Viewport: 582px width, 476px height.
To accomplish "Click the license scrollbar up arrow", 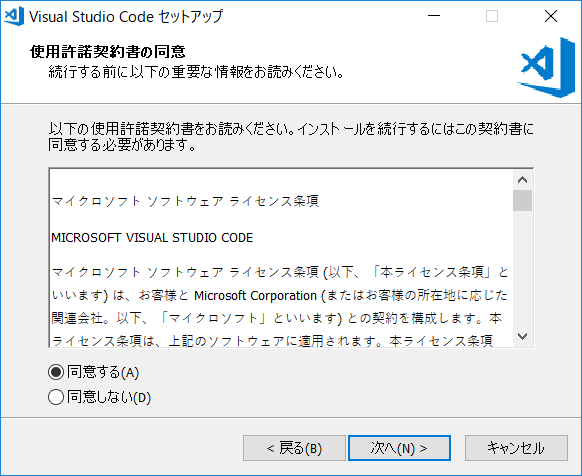I will click(523, 180).
